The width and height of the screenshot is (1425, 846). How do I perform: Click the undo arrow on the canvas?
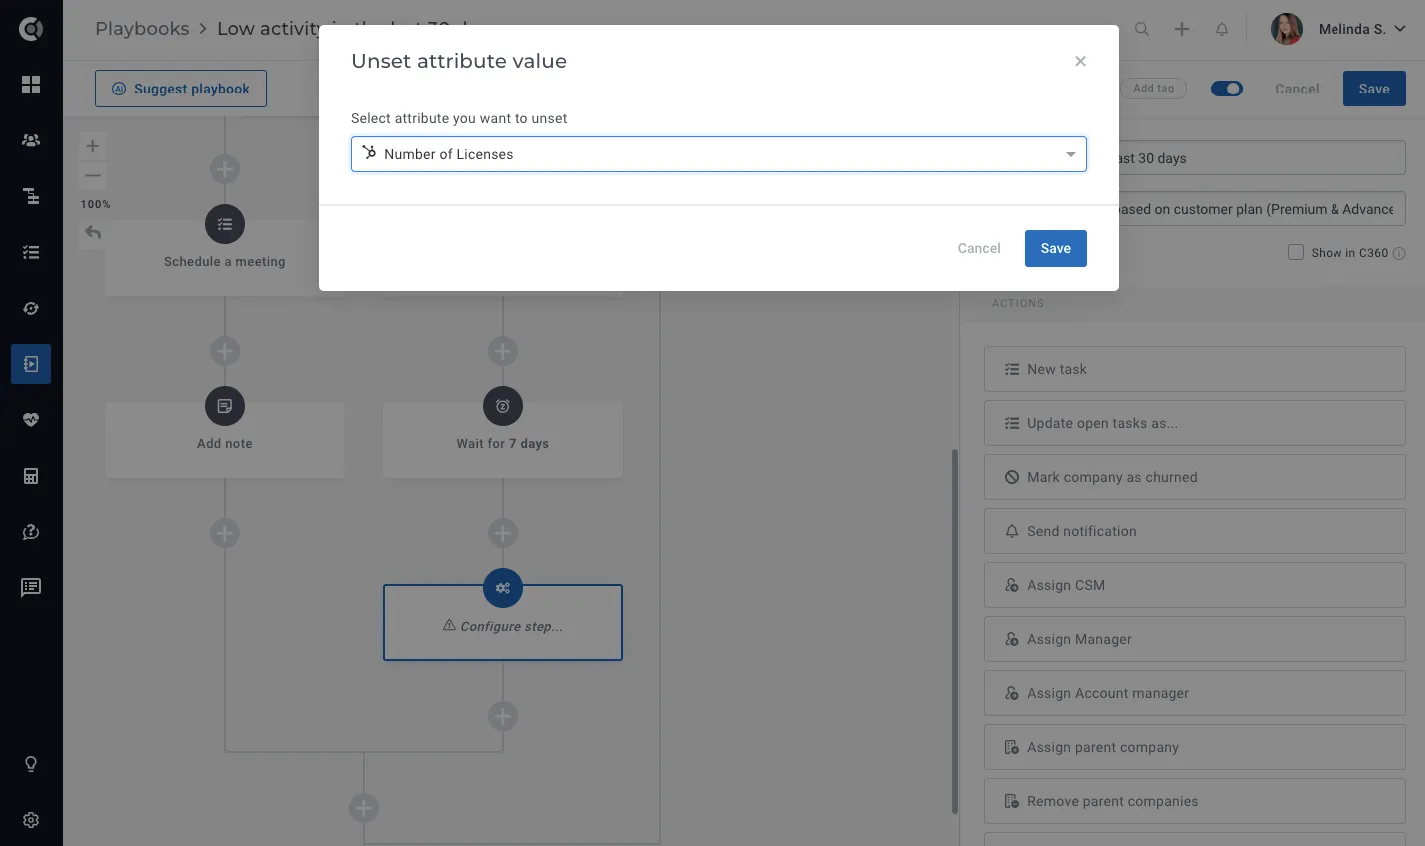pos(93,232)
